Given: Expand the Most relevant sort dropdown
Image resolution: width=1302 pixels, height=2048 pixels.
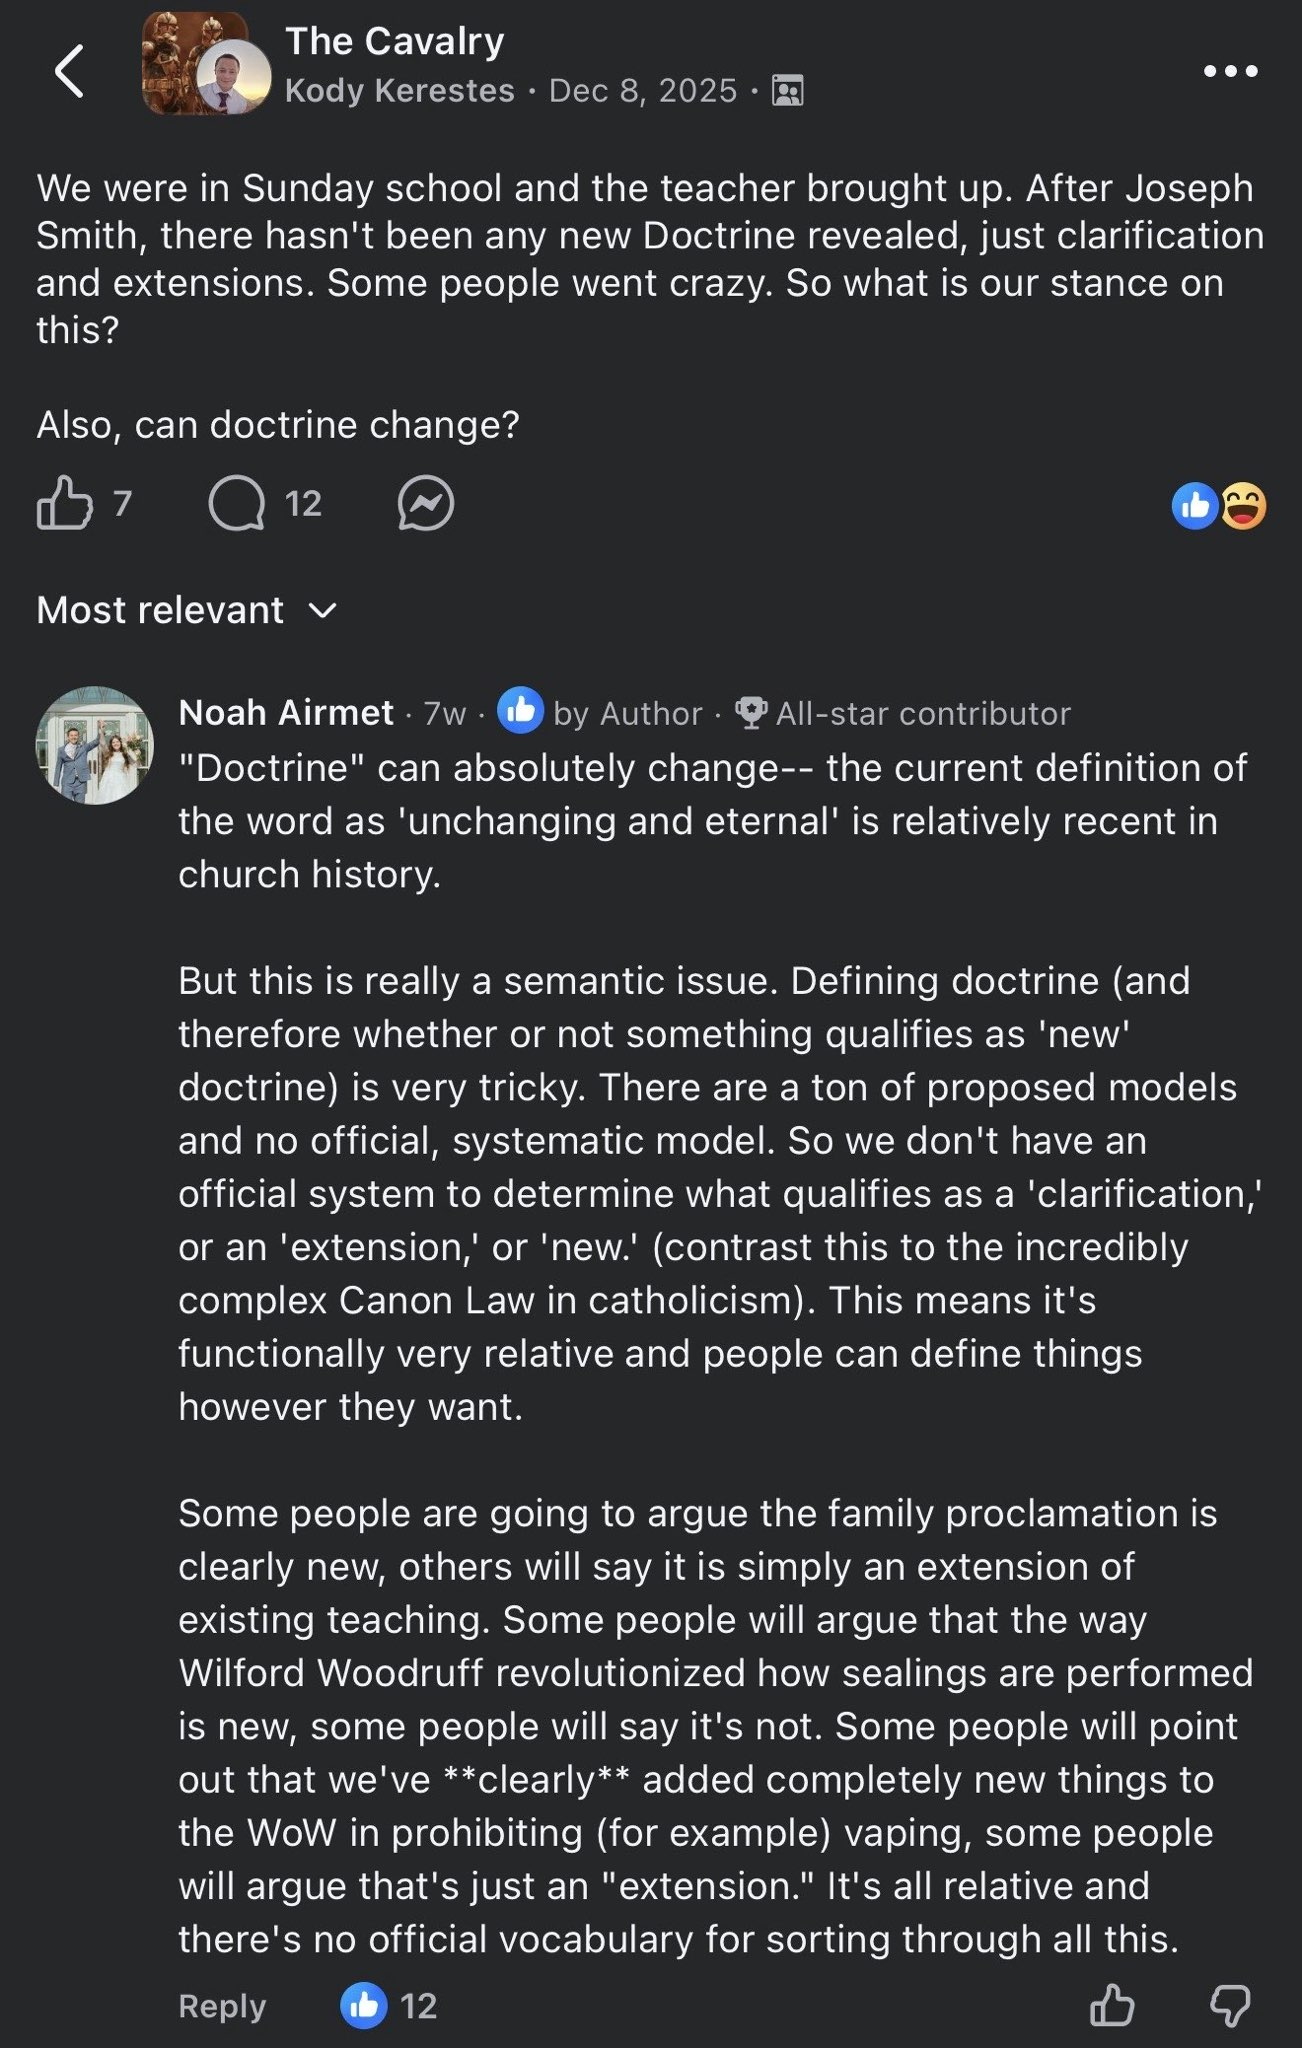Looking at the screenshot, I should (187, 610).
